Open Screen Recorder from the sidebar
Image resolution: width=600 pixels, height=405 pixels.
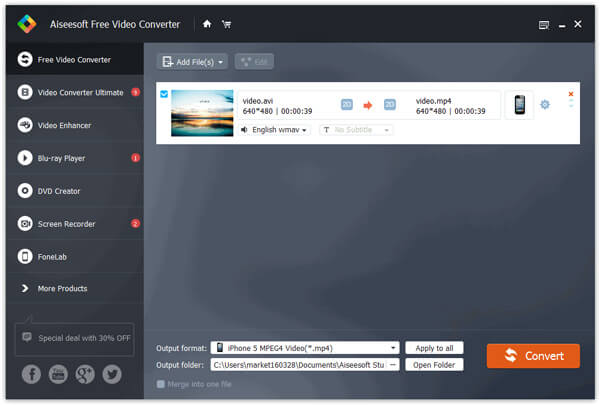point(72,223)
